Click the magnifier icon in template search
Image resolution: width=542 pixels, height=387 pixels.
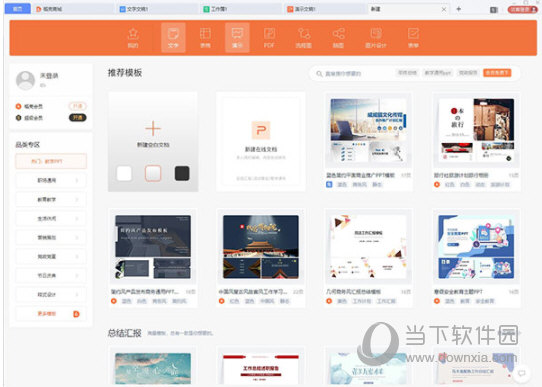click(x=319, y=74)
